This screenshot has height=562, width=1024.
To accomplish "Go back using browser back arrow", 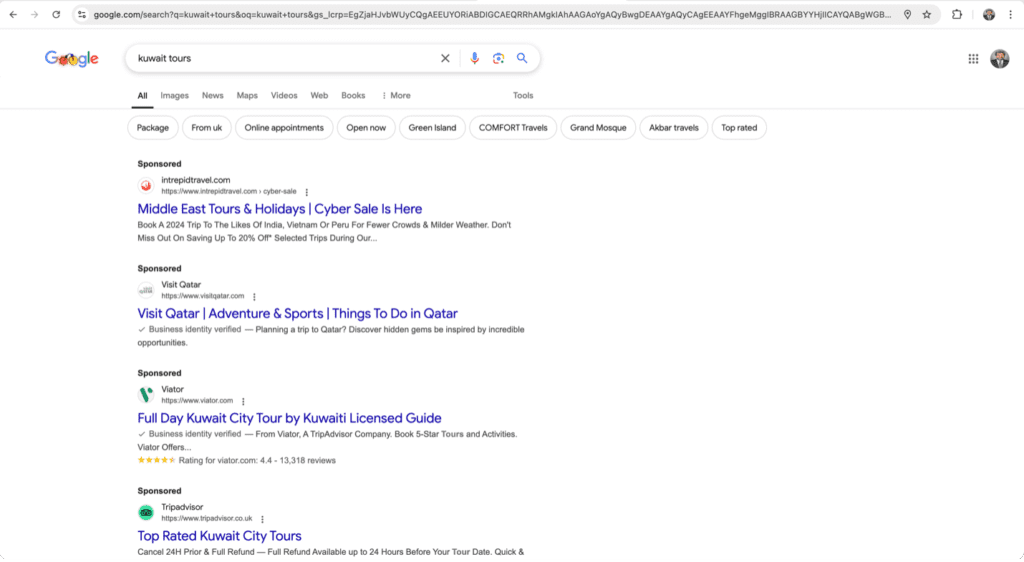I will pyautogui.click(x=13, y=14).
